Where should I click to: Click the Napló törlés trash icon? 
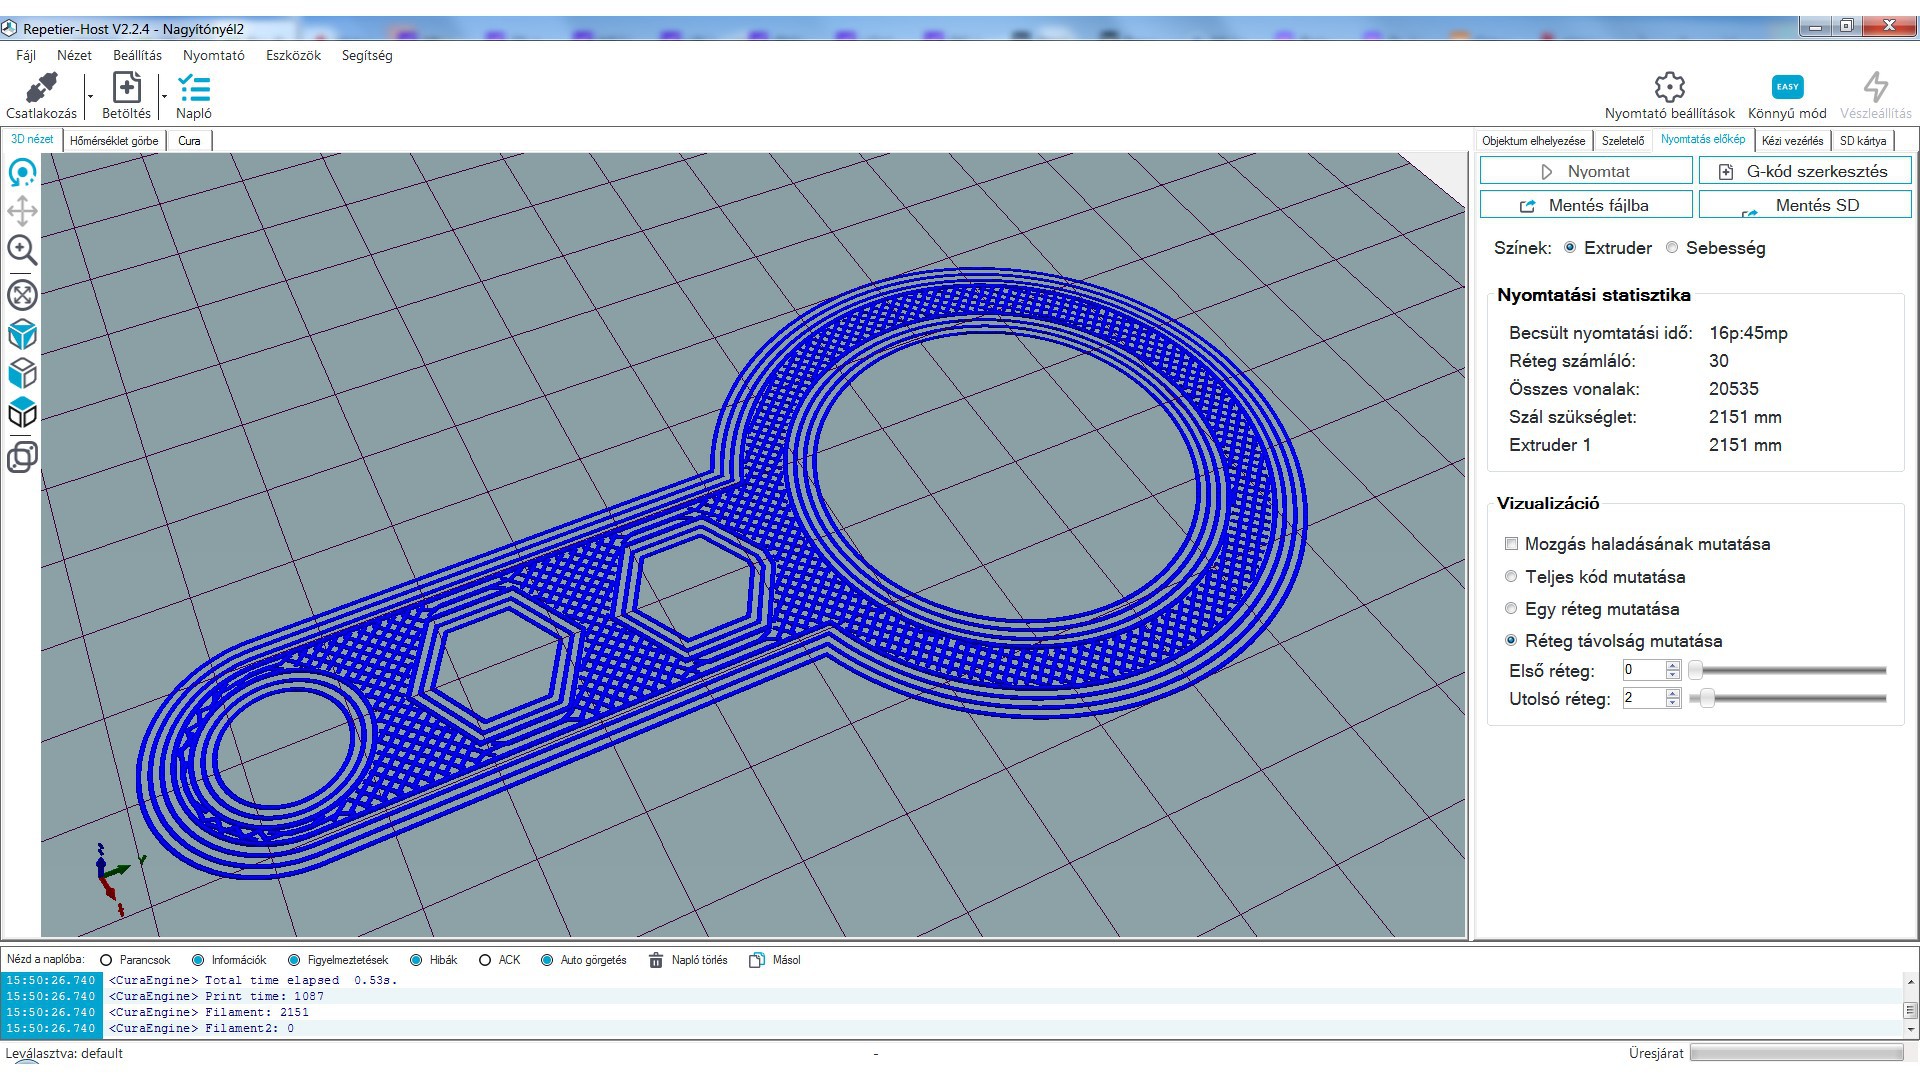tap(656, 960)
